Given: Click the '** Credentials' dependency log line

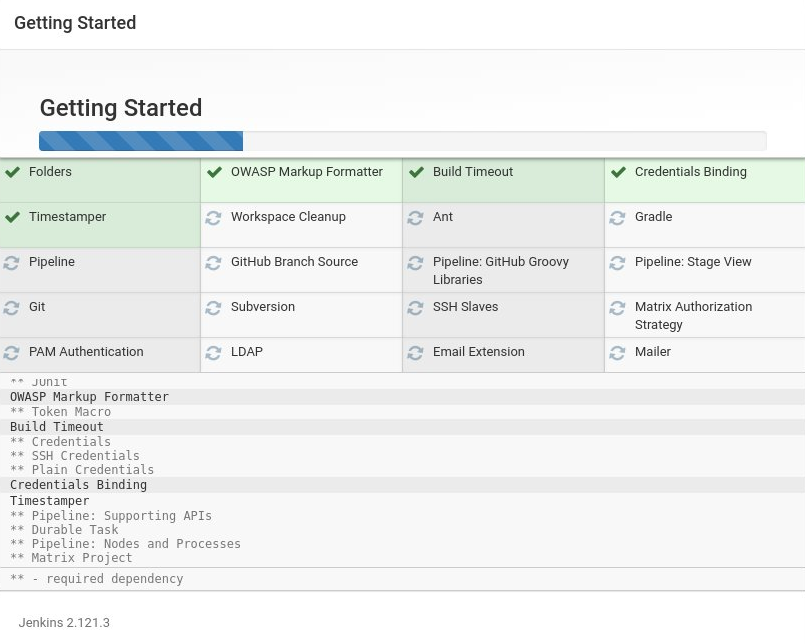Looking at the screenshot, I should [x=61, y=442].
